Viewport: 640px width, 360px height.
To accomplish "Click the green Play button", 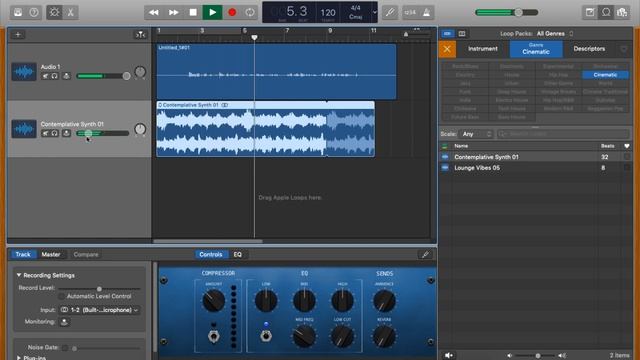I will (x=213, y=12).
